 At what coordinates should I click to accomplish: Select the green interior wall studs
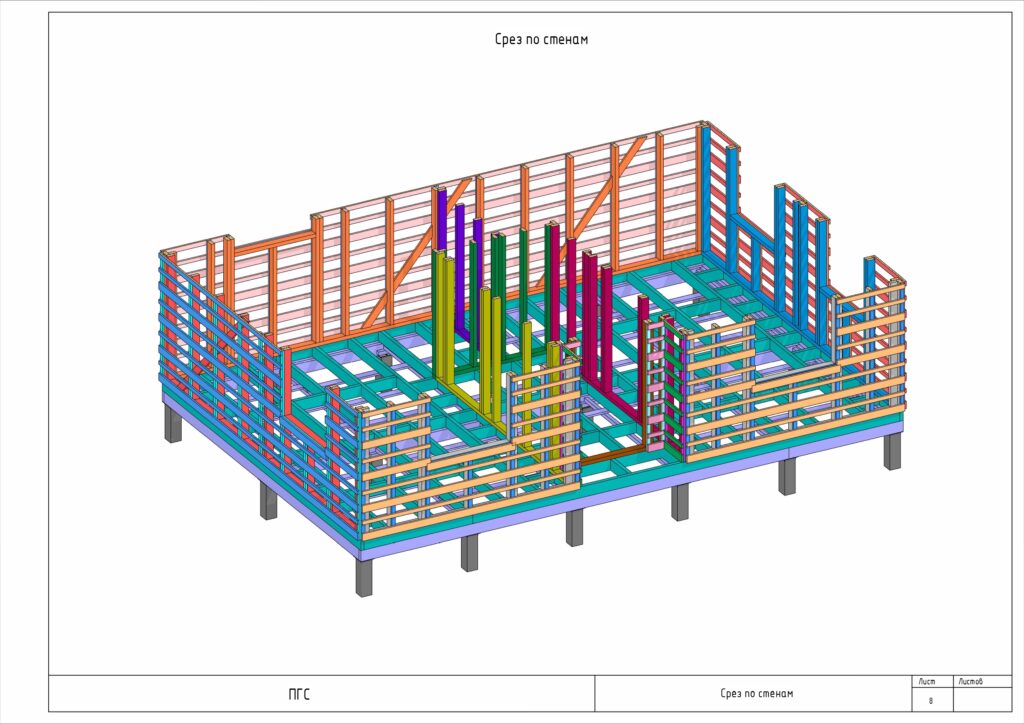click(x=523, y=280)
